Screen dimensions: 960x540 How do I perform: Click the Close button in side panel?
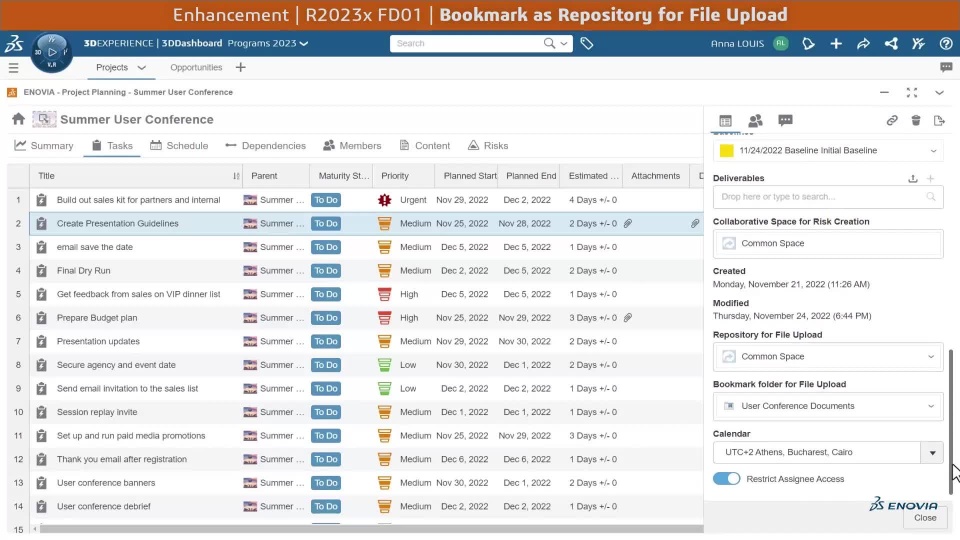click(925, 518)
